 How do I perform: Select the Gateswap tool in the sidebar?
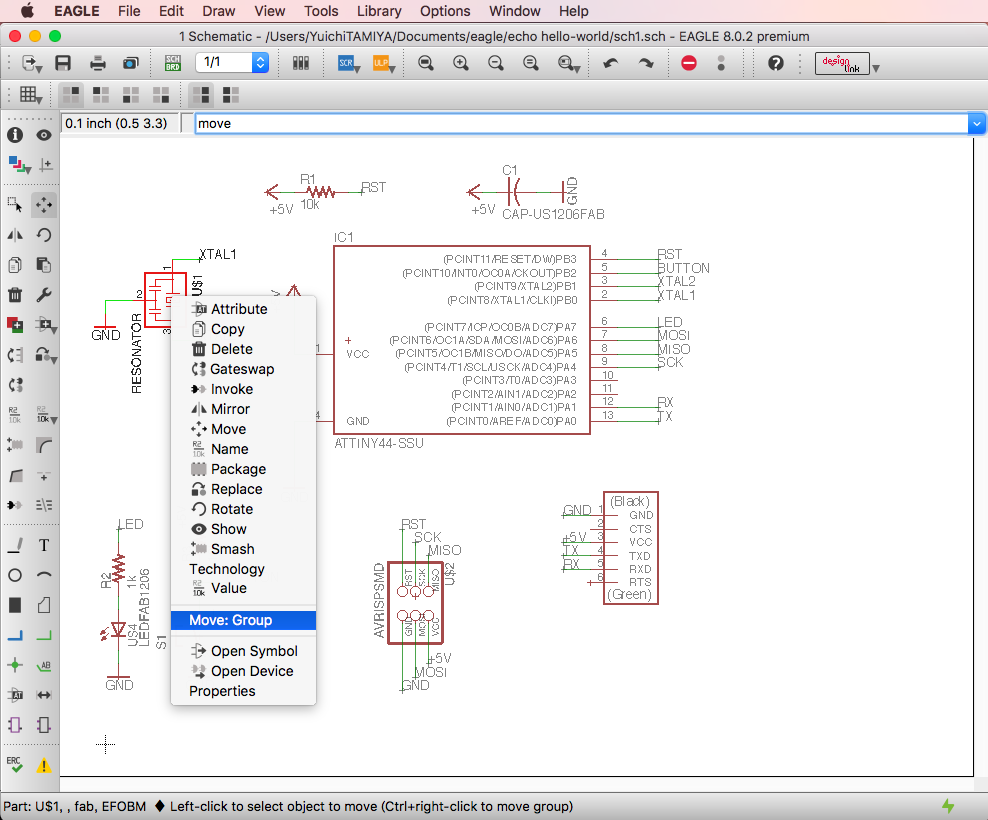coord(15,384)
